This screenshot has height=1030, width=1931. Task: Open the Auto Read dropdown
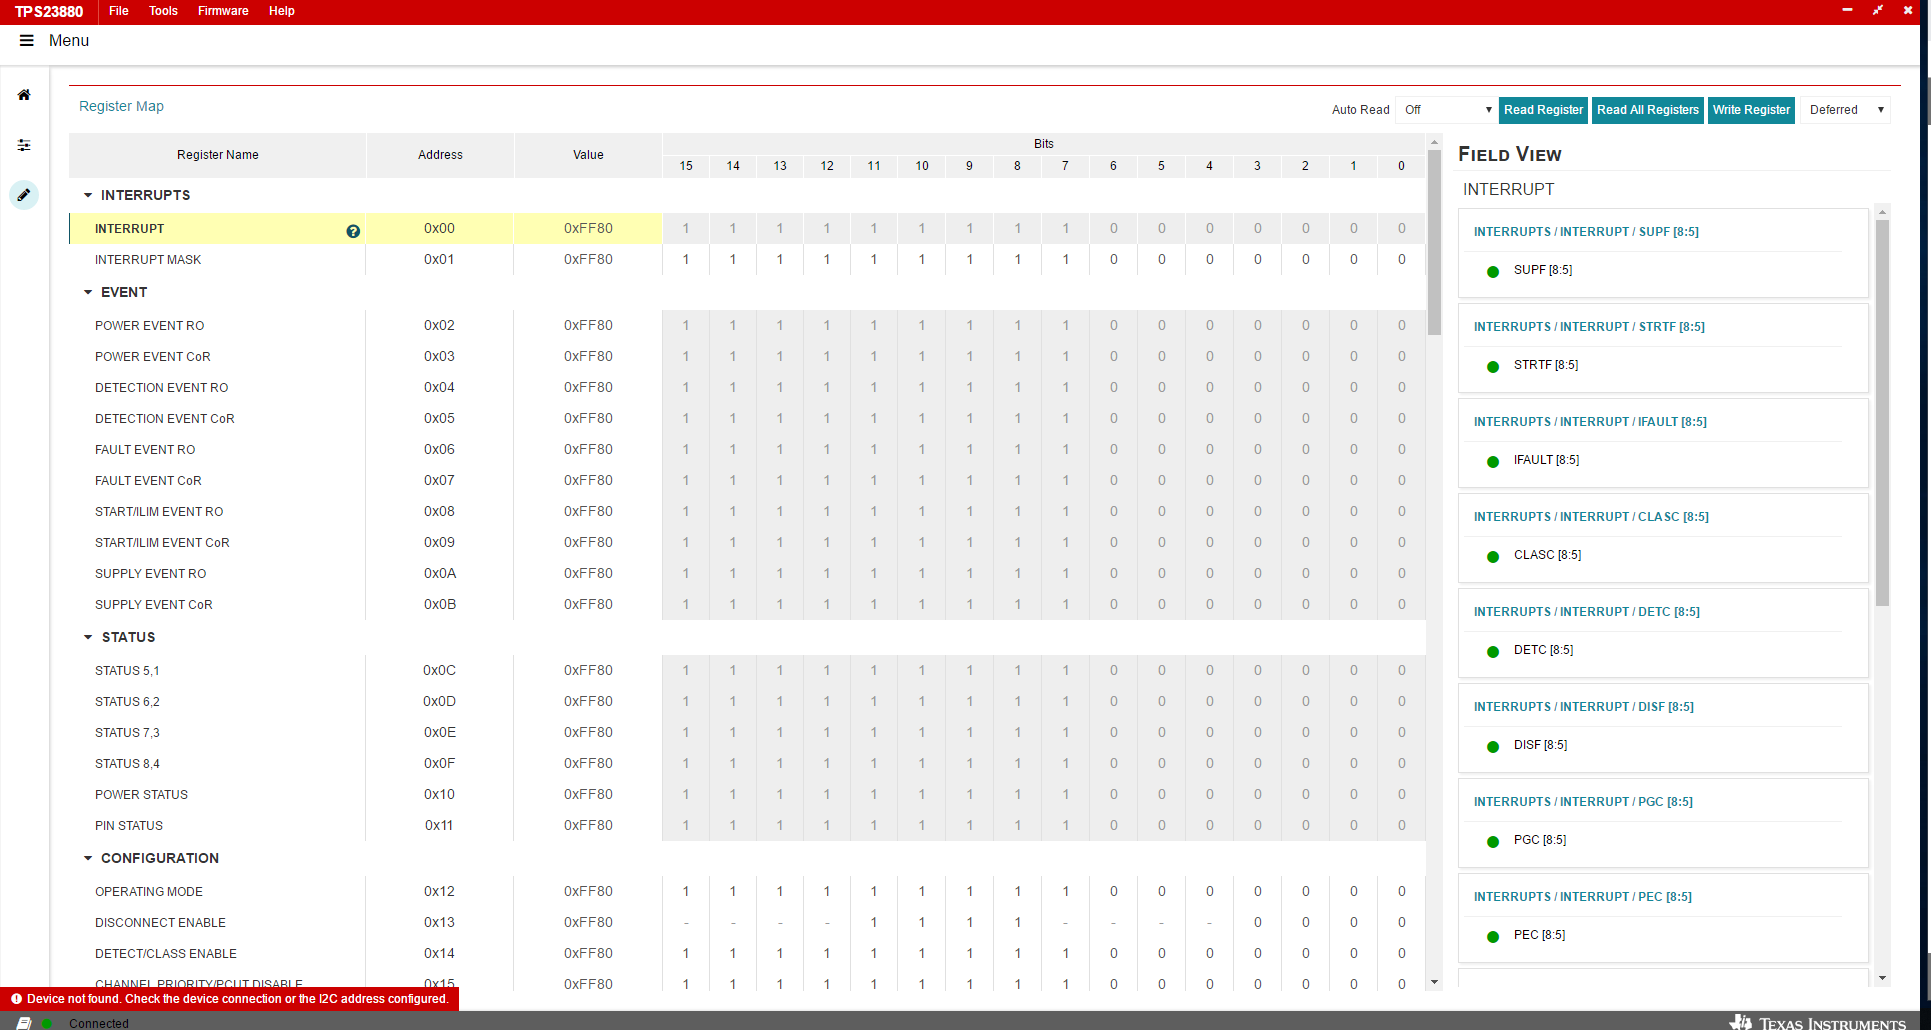coord(1447,110)
